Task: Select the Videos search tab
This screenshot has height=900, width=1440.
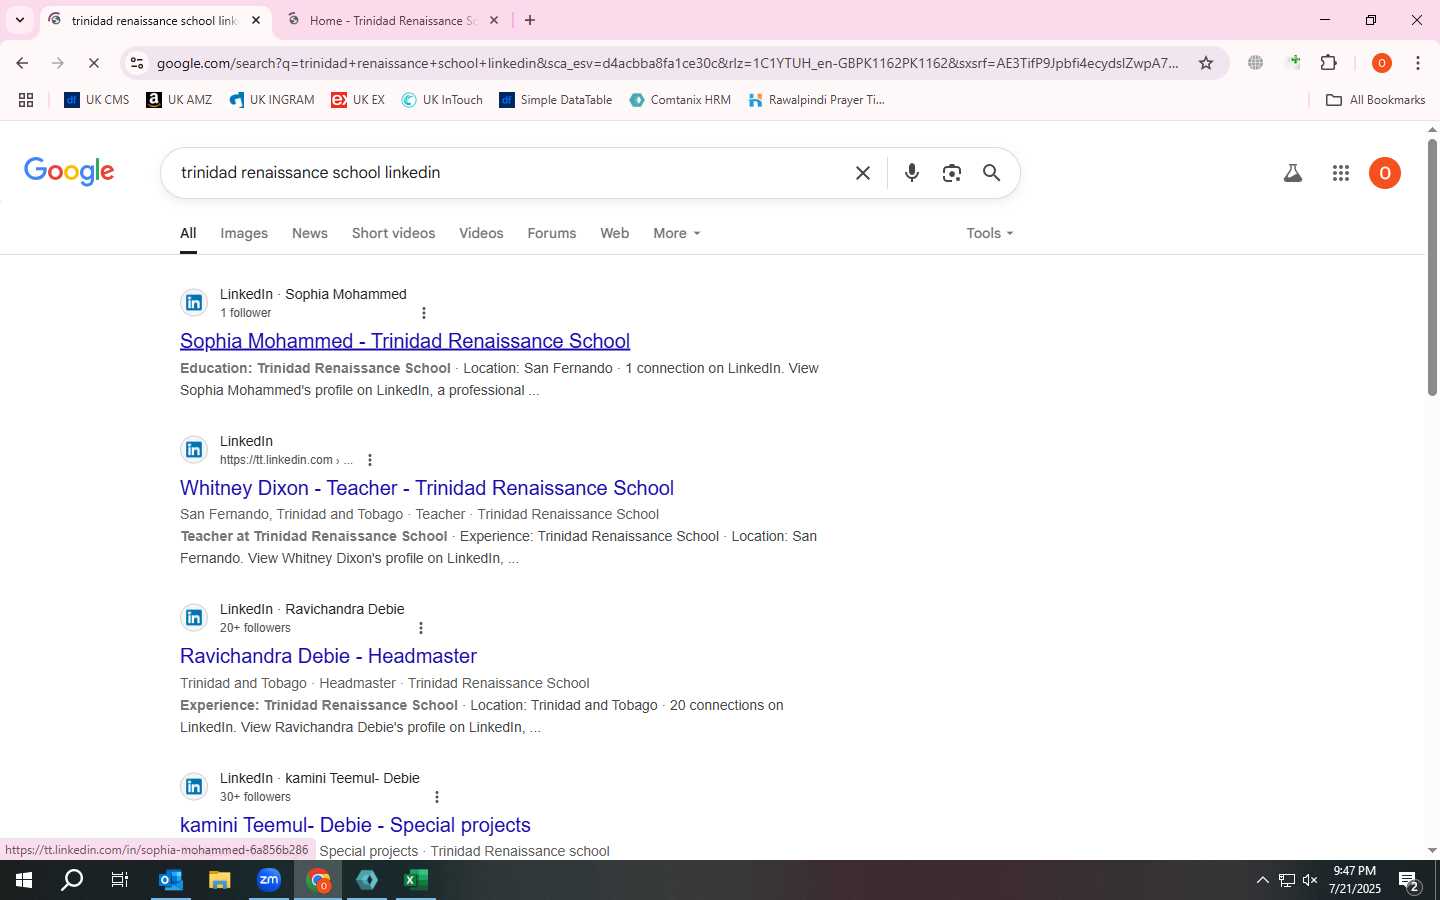Action: click(481, 233)
